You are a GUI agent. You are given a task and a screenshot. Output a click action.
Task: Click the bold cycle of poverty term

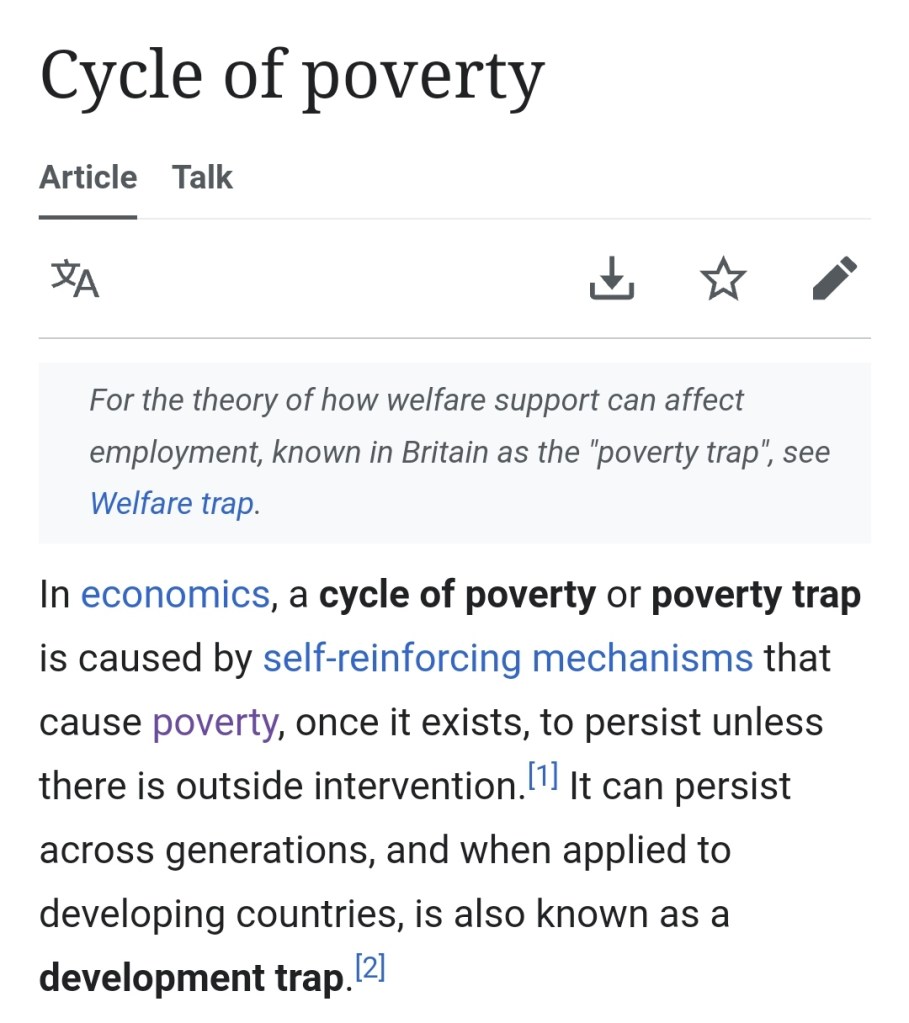pyautogui.click(x=457, y=595)
